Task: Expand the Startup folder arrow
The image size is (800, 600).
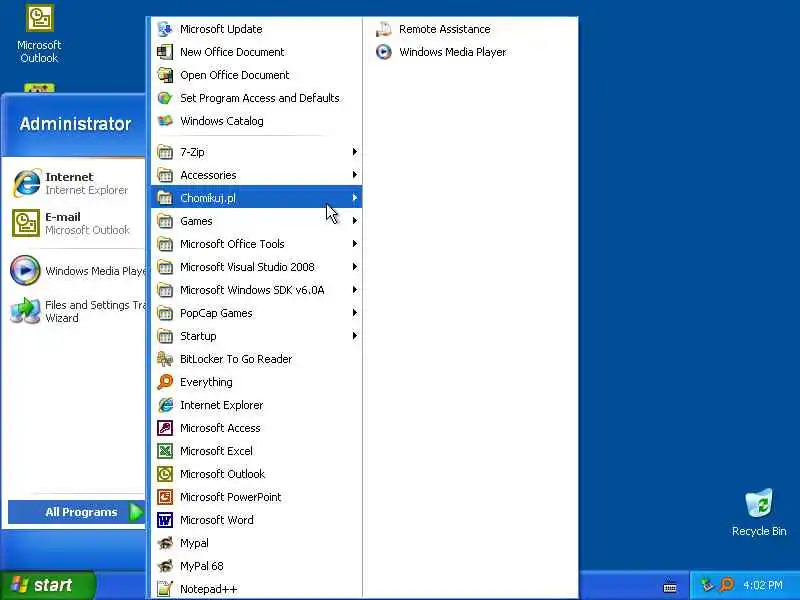Action: tap(355, 336)
